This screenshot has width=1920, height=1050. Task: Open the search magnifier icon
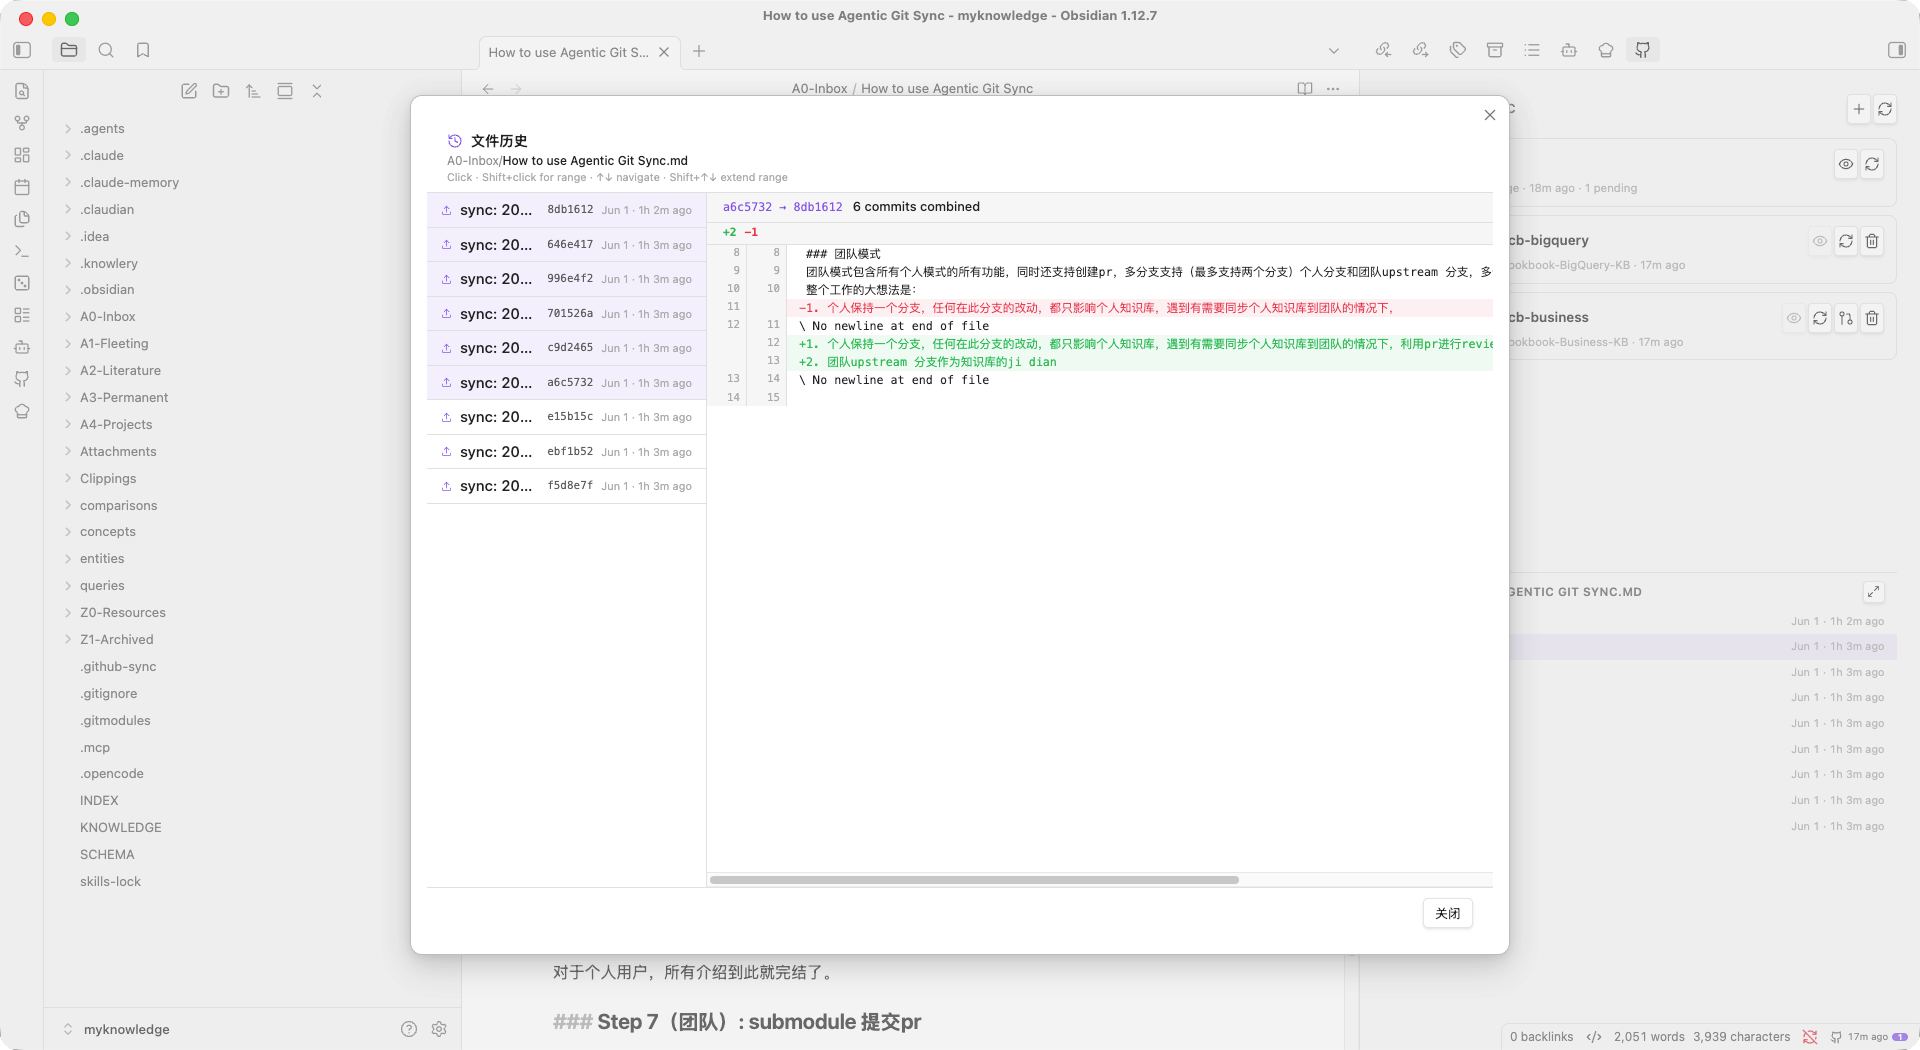tap(106, 50)
